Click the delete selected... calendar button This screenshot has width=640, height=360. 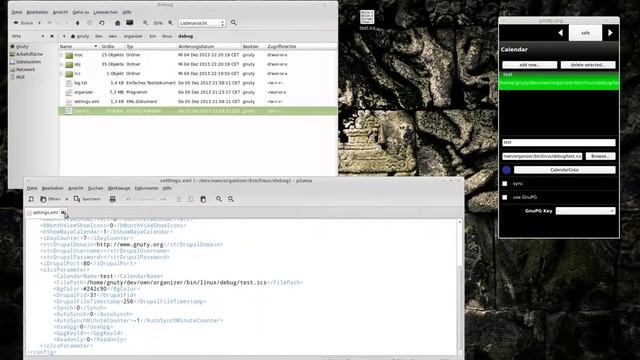(x=588, y=65)
